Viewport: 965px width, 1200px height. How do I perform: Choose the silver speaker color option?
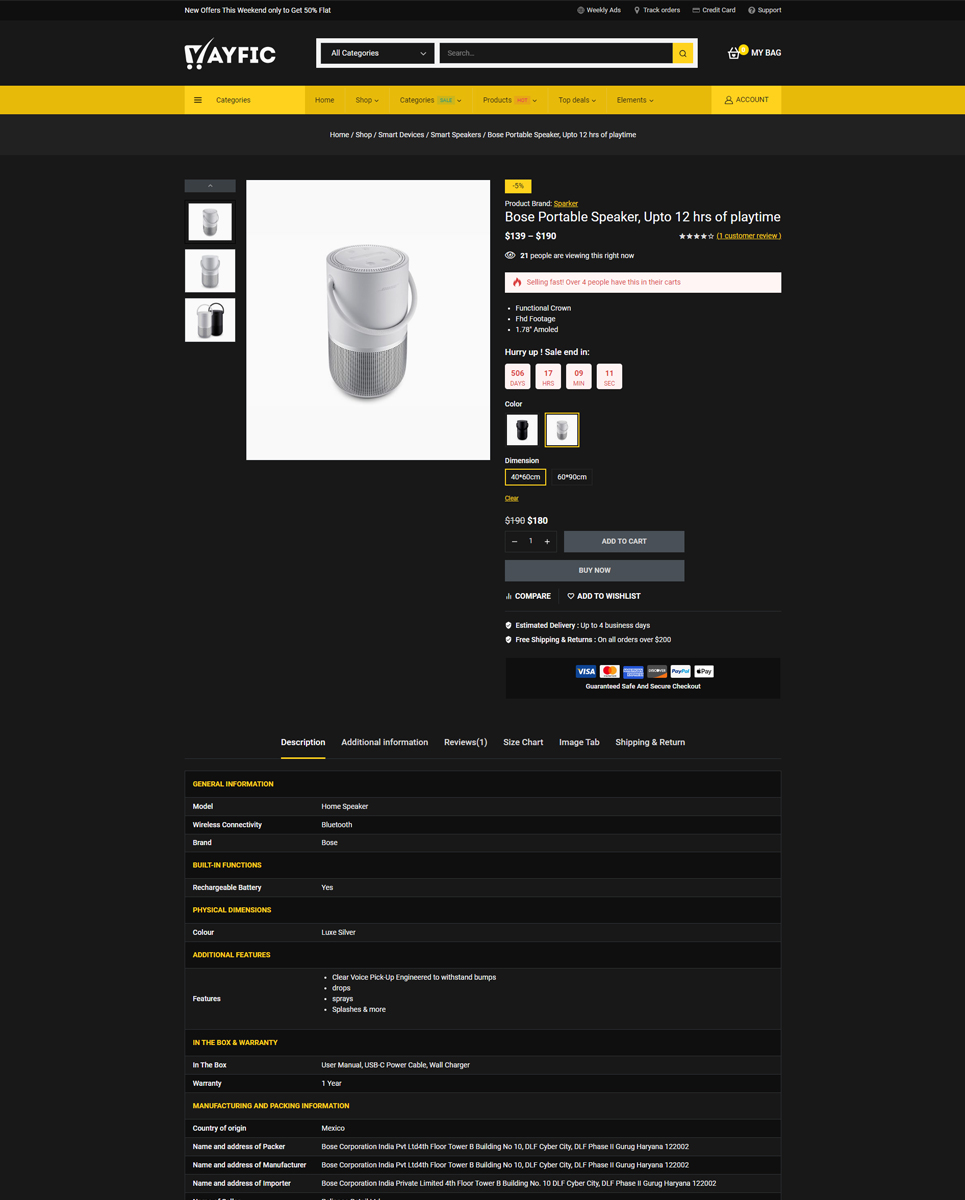[562, 430]
